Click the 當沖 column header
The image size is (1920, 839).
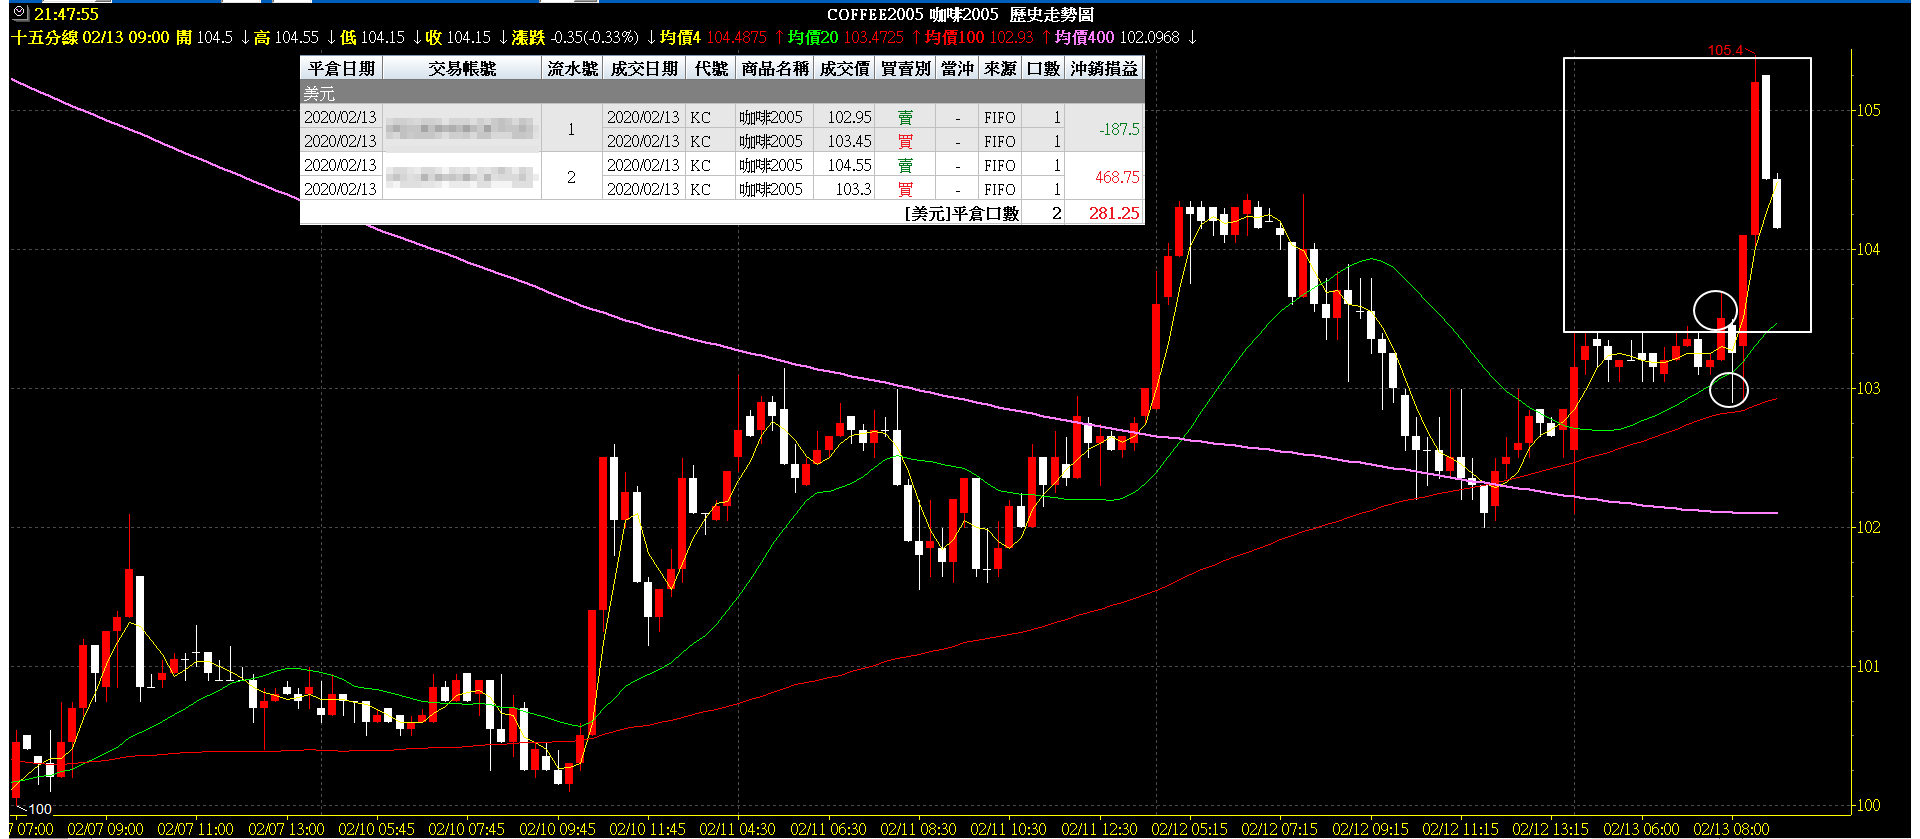(957, 68)
